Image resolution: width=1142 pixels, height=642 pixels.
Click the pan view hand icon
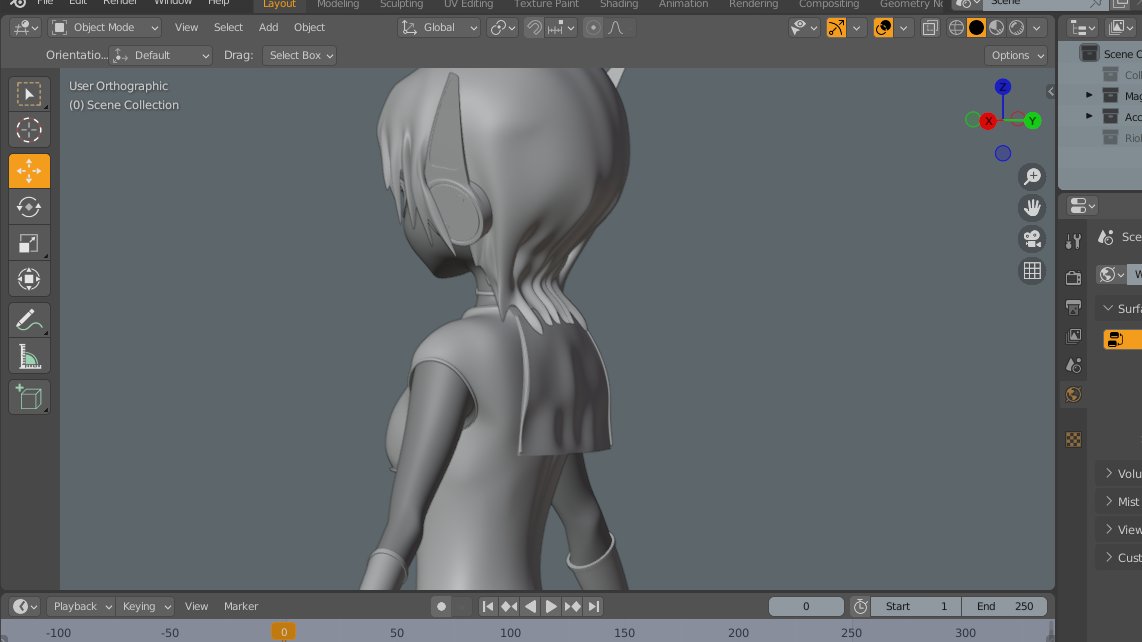[1032, 208]
